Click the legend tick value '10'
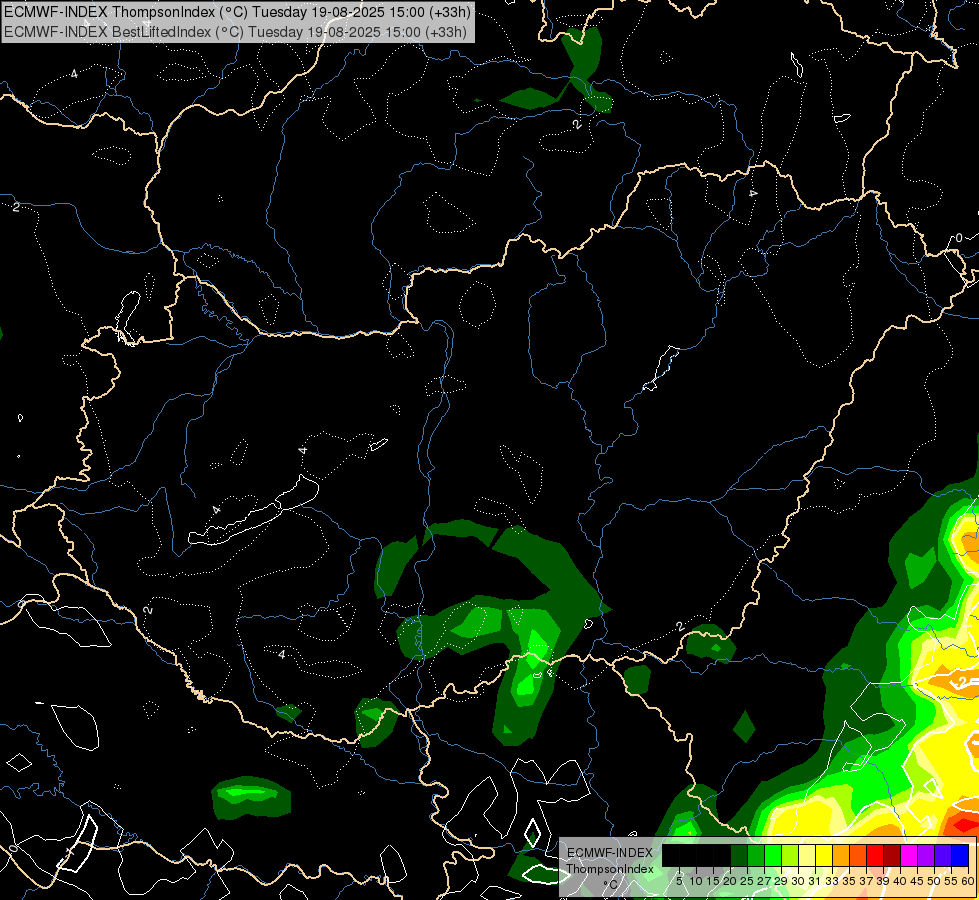The height and width of the screenshot is (900, 979). pos(696,881)
